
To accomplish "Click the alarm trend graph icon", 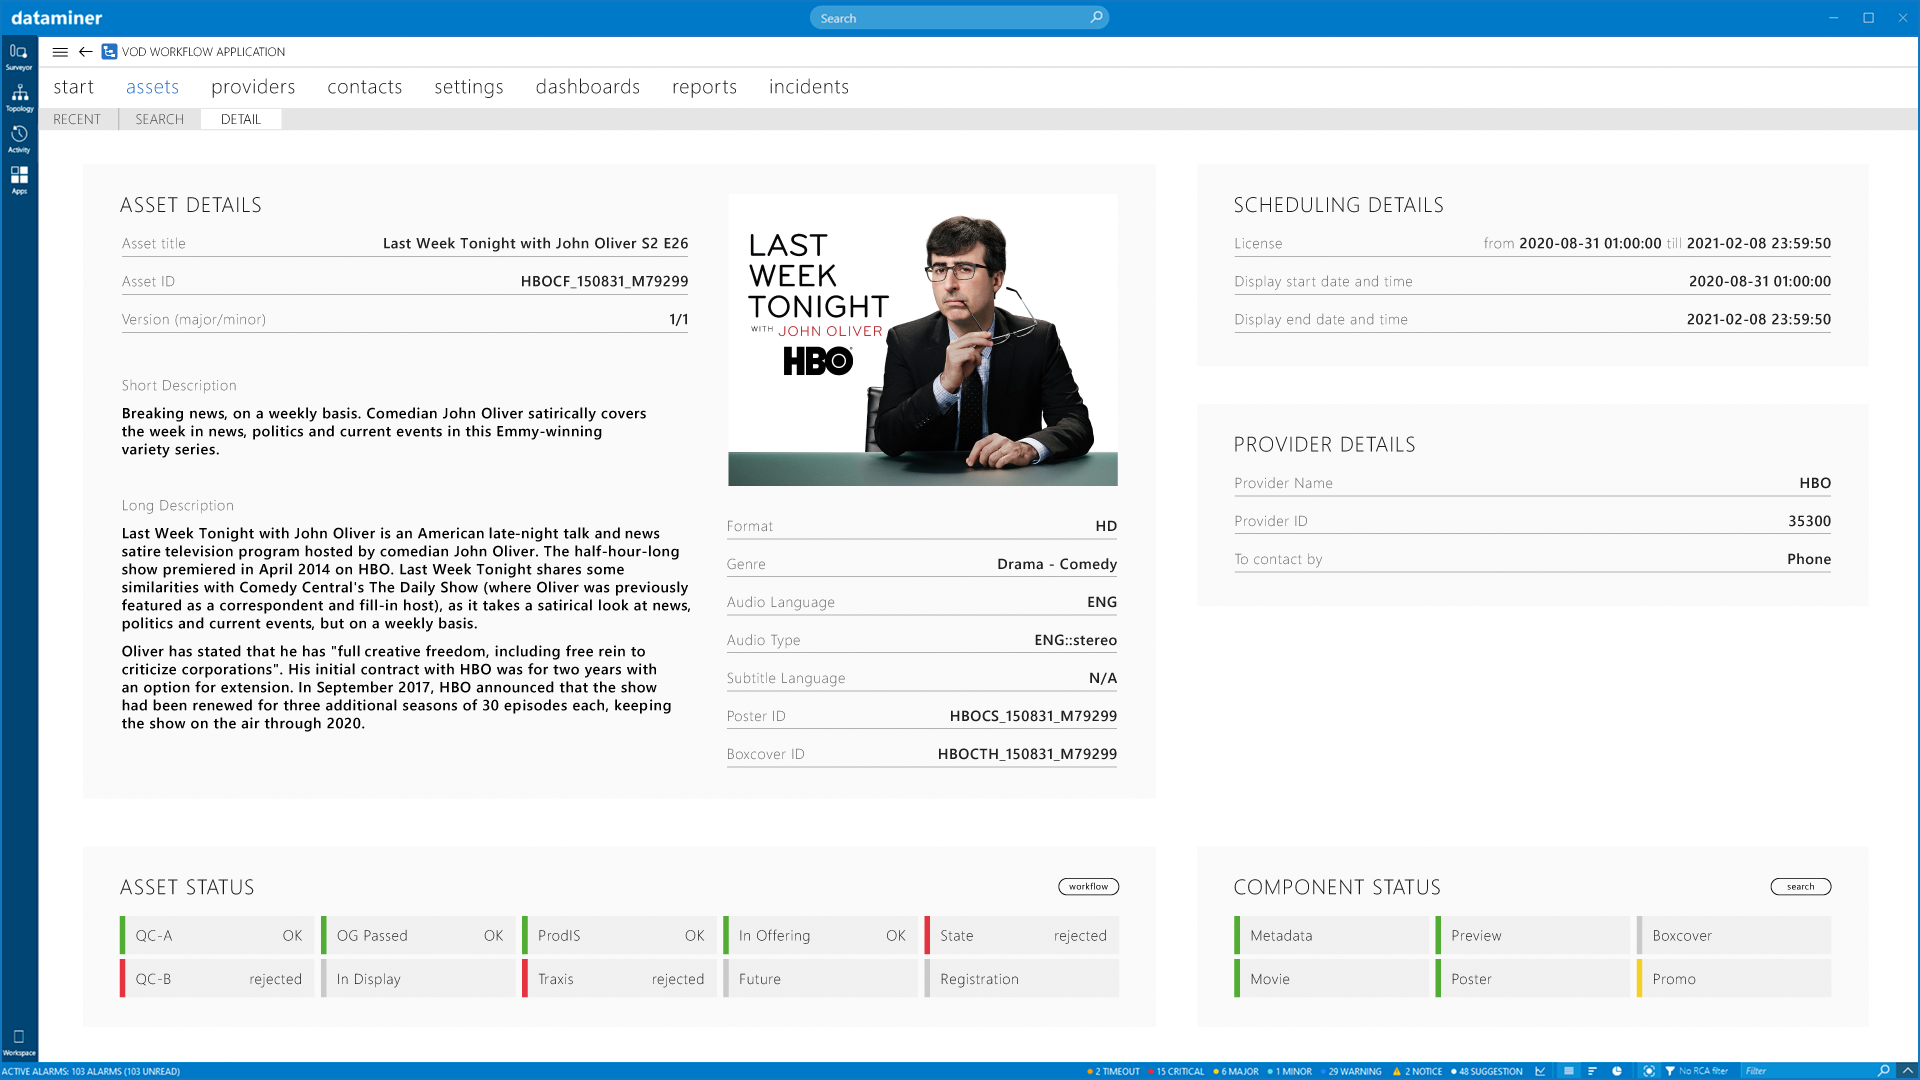I will (x=1540, y=1071).
